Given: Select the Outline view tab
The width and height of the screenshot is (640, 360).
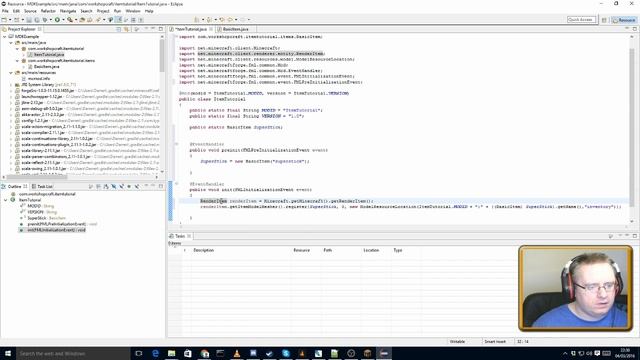Looking at the screenshot, I should tap(14, 186).
